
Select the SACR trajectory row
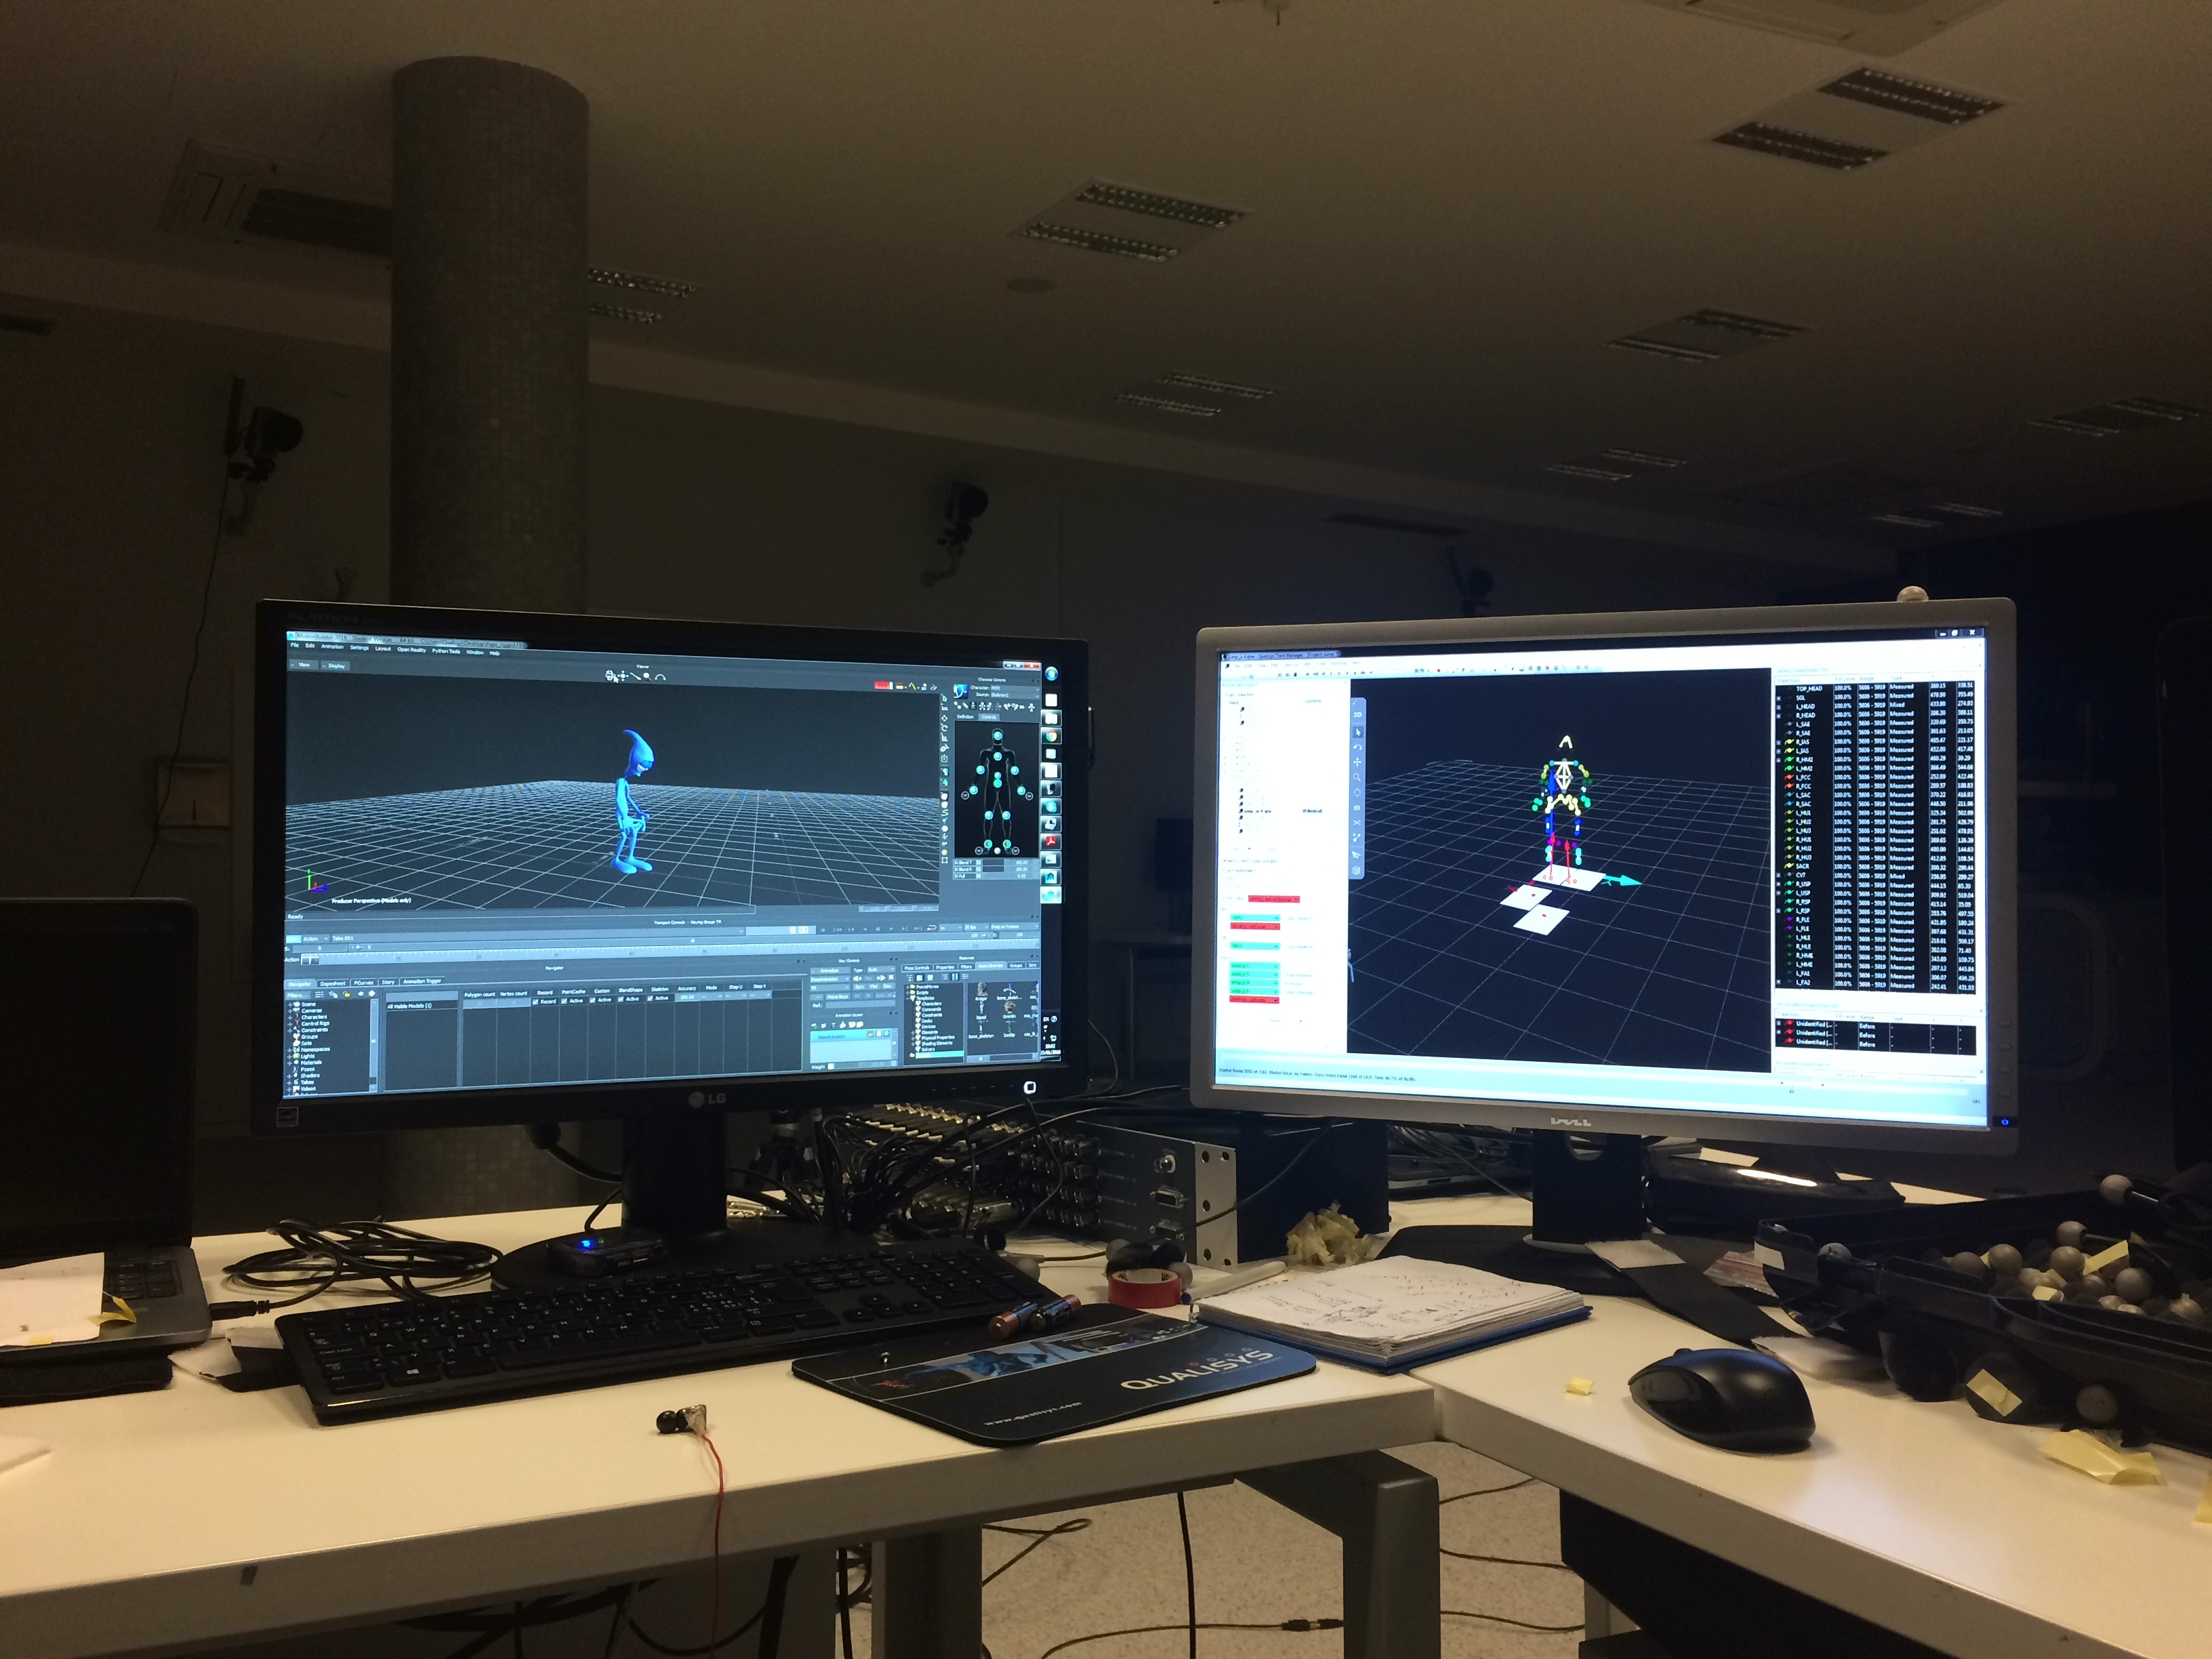[1875, 867]
